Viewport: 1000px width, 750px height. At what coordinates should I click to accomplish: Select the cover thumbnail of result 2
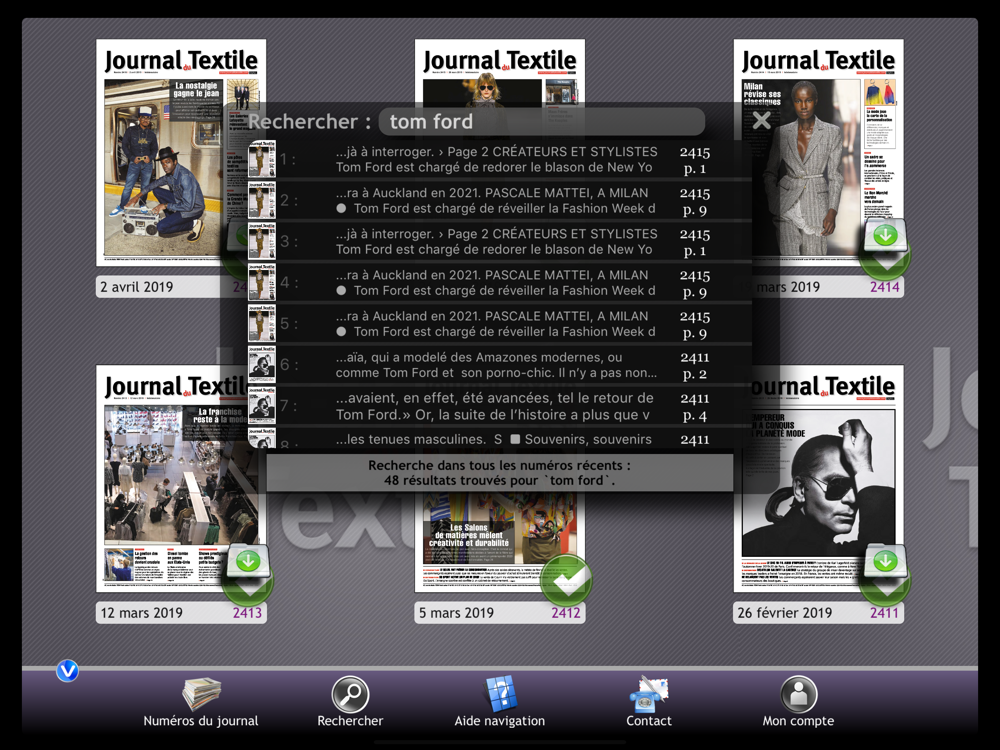click(x=261, y=200)
